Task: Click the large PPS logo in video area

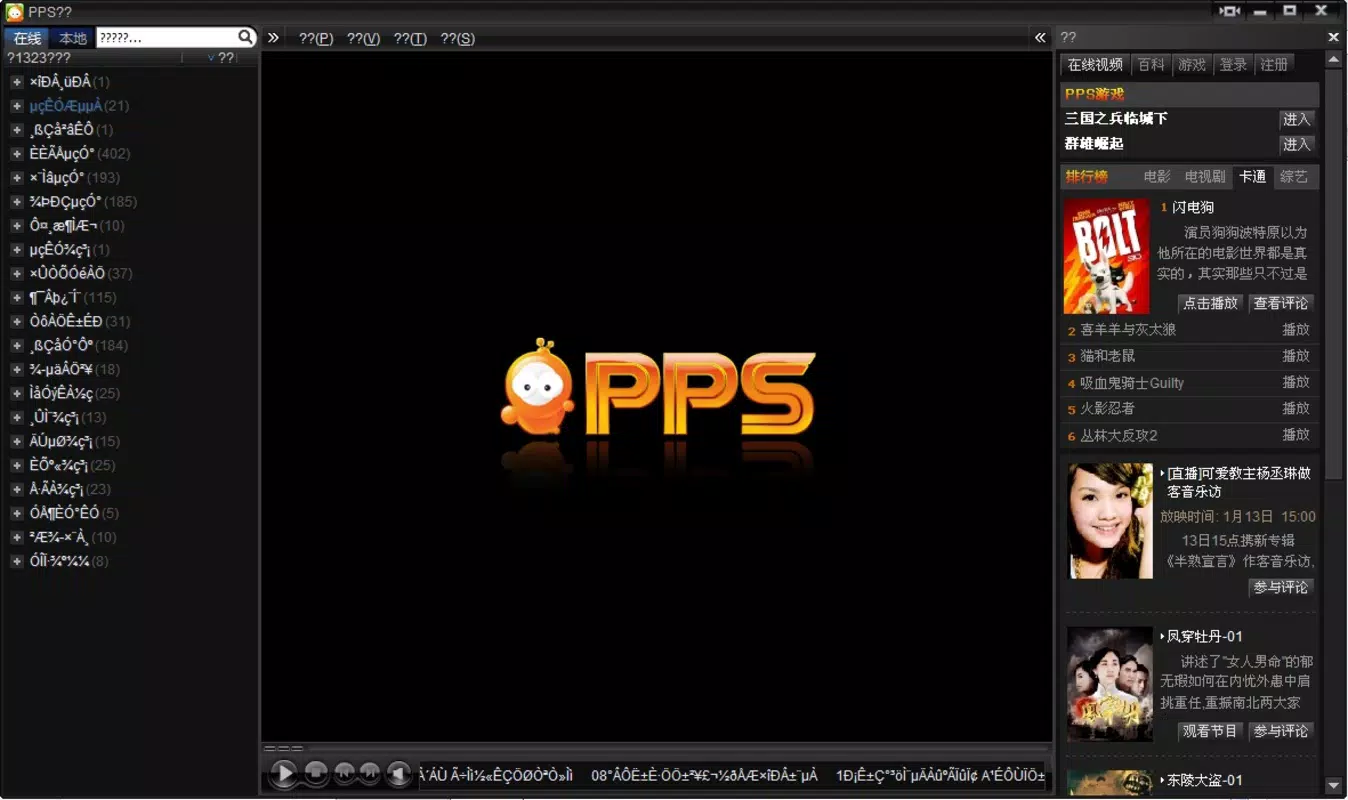Action: (x=658, y=388)
